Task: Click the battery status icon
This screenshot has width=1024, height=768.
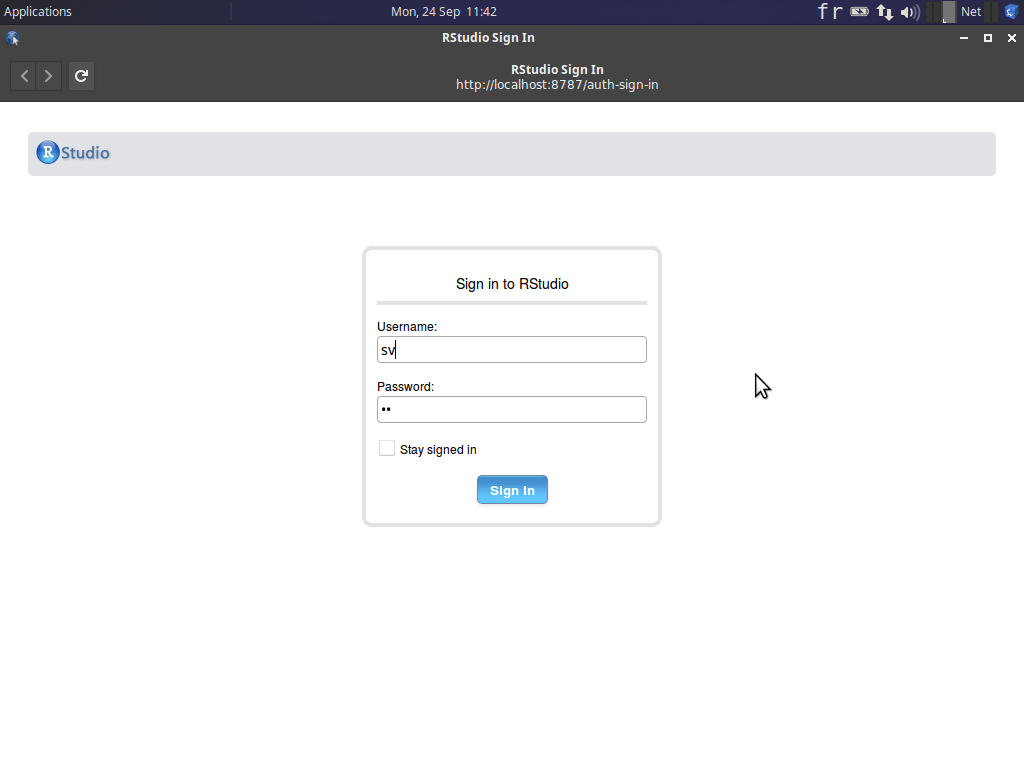Action: coord(859,11)
